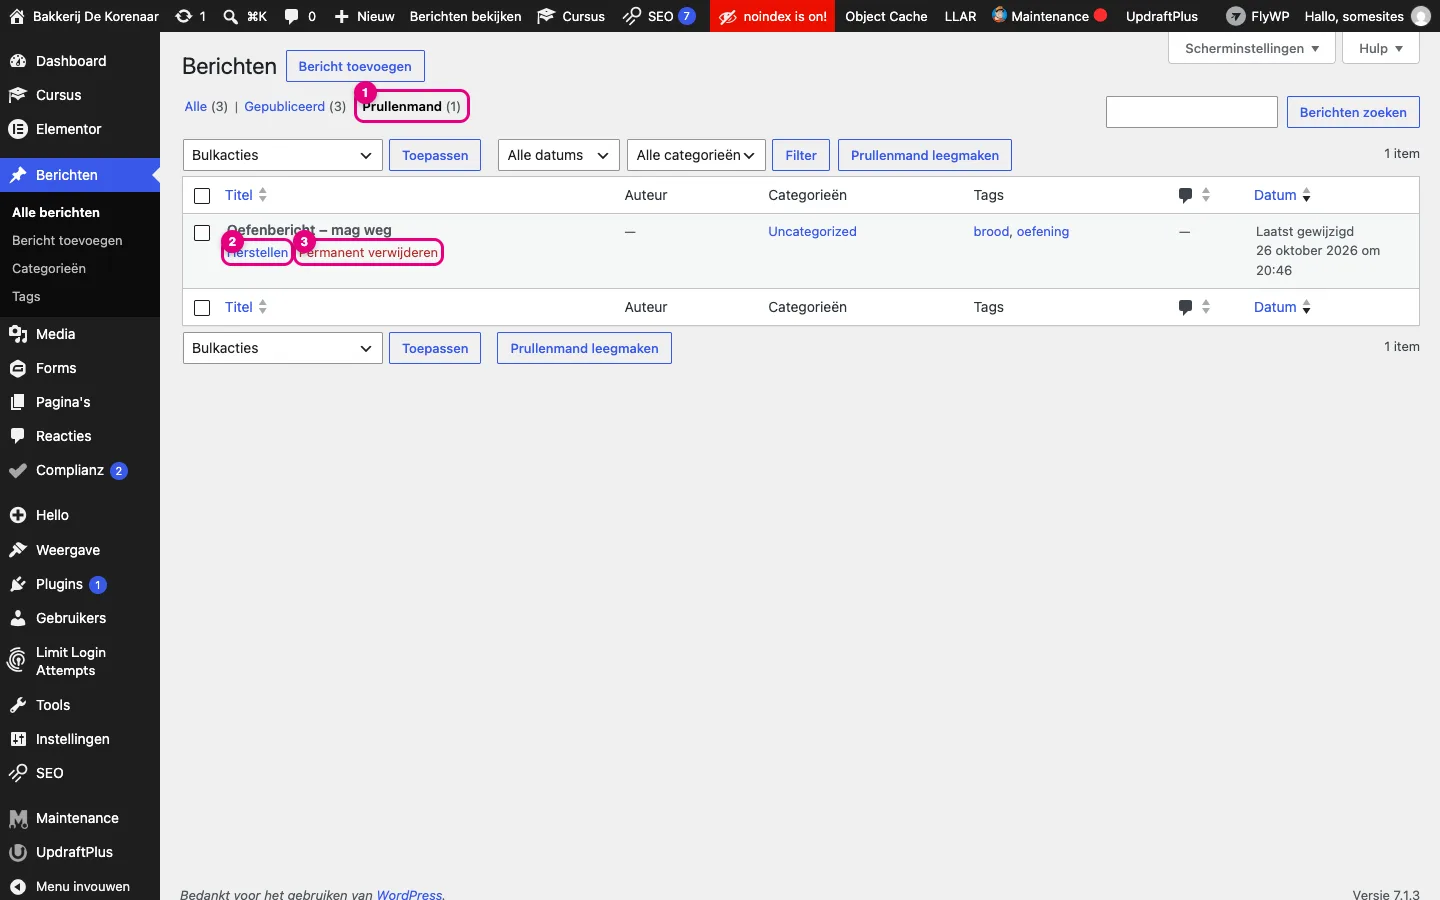This screenshot has width=1440, height=900.
Task: Open the bottom Bulkacties dropdown
Action: [x=283, y=348]
